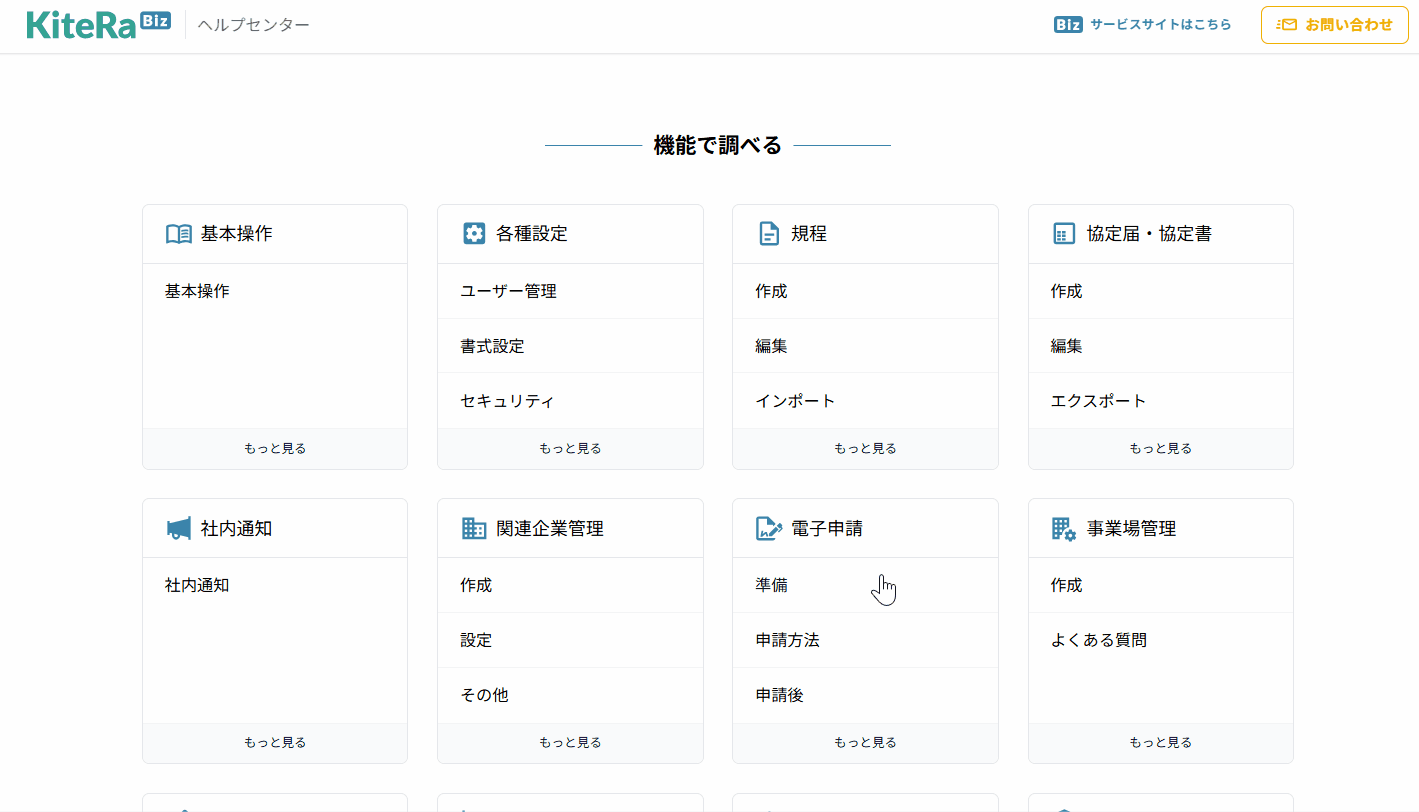Open 社内通知 category heading
1419x812 pixels.
pos(236,528)
